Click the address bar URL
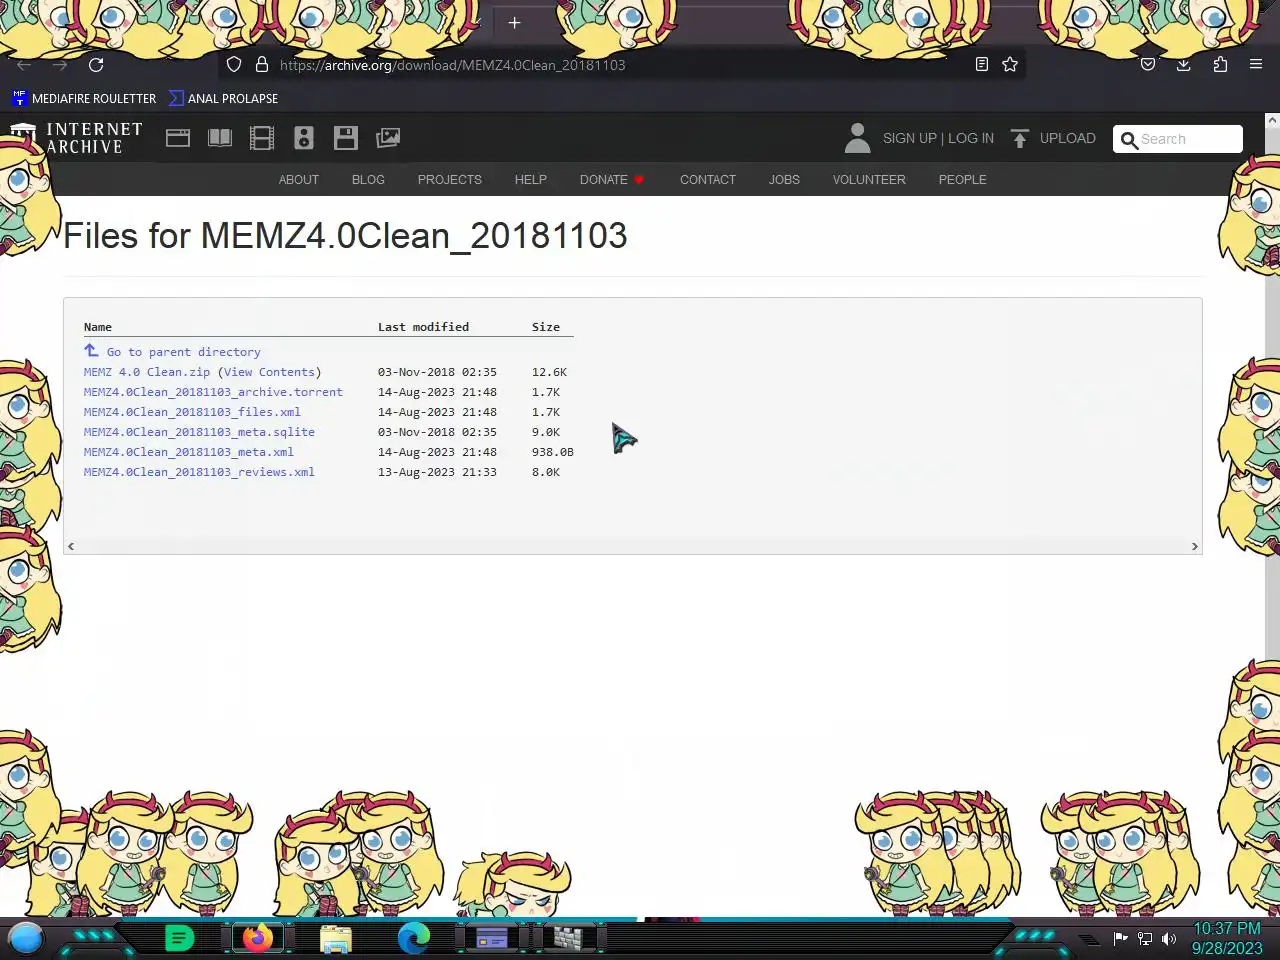Viewport: 1280px width, 960px height. (453, 65)
